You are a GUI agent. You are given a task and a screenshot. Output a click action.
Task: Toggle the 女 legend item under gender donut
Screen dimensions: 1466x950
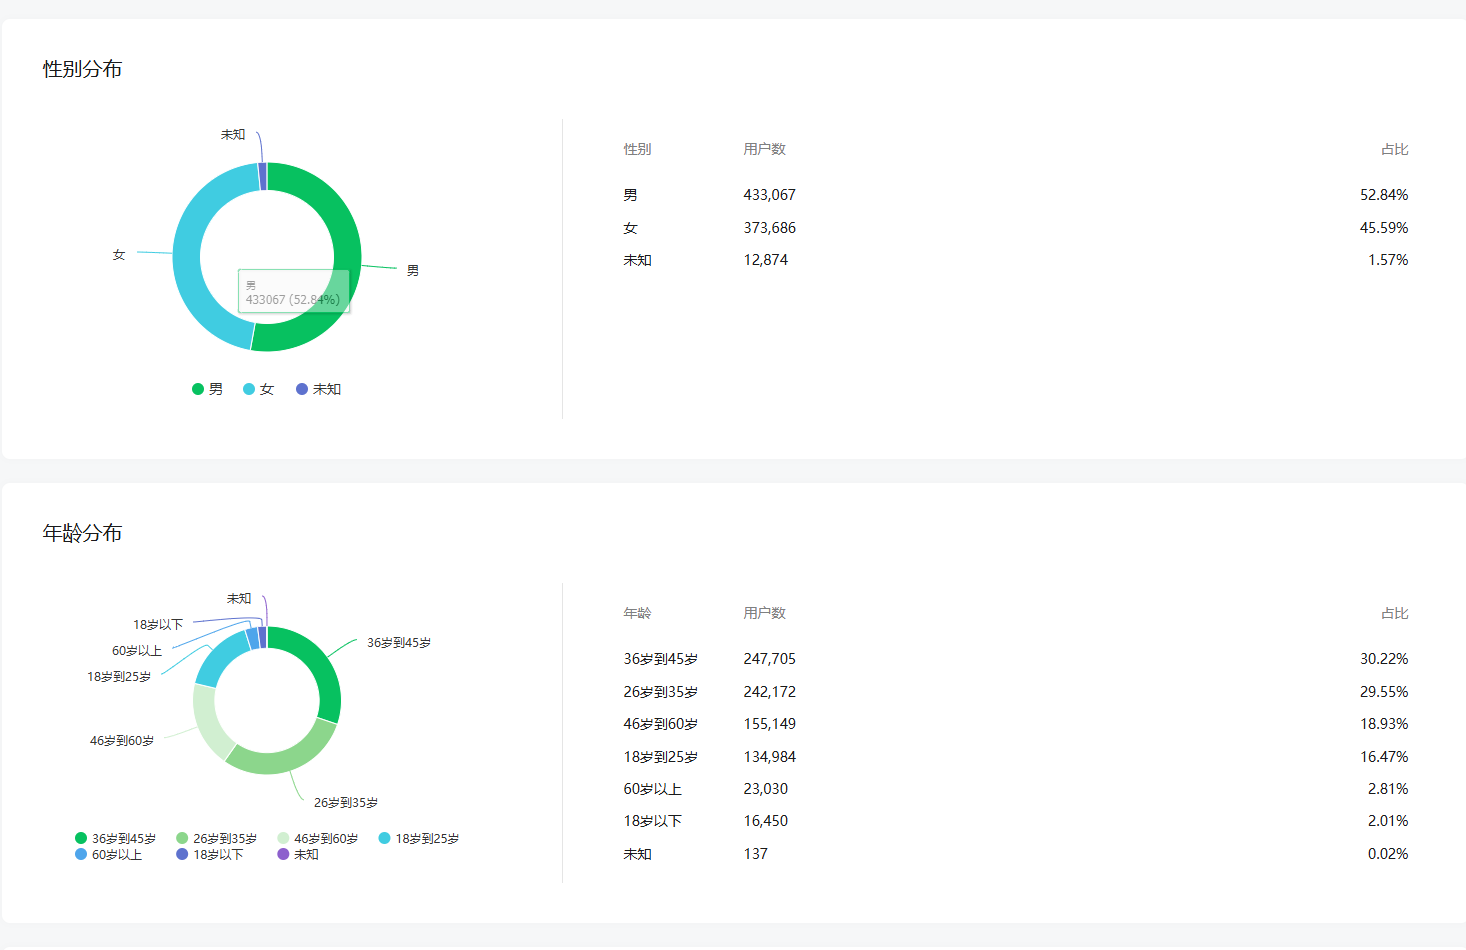(x=259, y=389)
